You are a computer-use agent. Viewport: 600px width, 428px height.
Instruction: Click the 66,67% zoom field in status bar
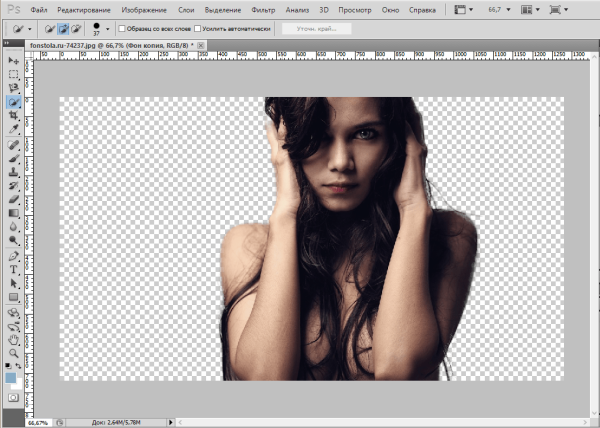tap(38, 423)
